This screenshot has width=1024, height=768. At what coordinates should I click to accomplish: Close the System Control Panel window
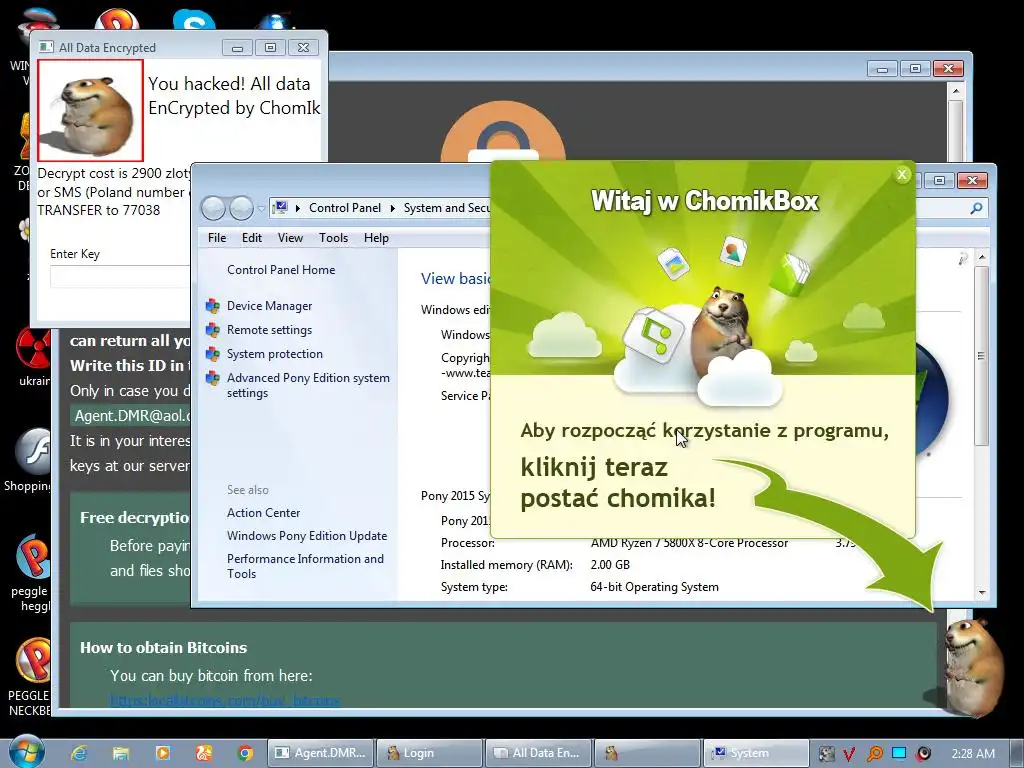click(x=972, y=180)
